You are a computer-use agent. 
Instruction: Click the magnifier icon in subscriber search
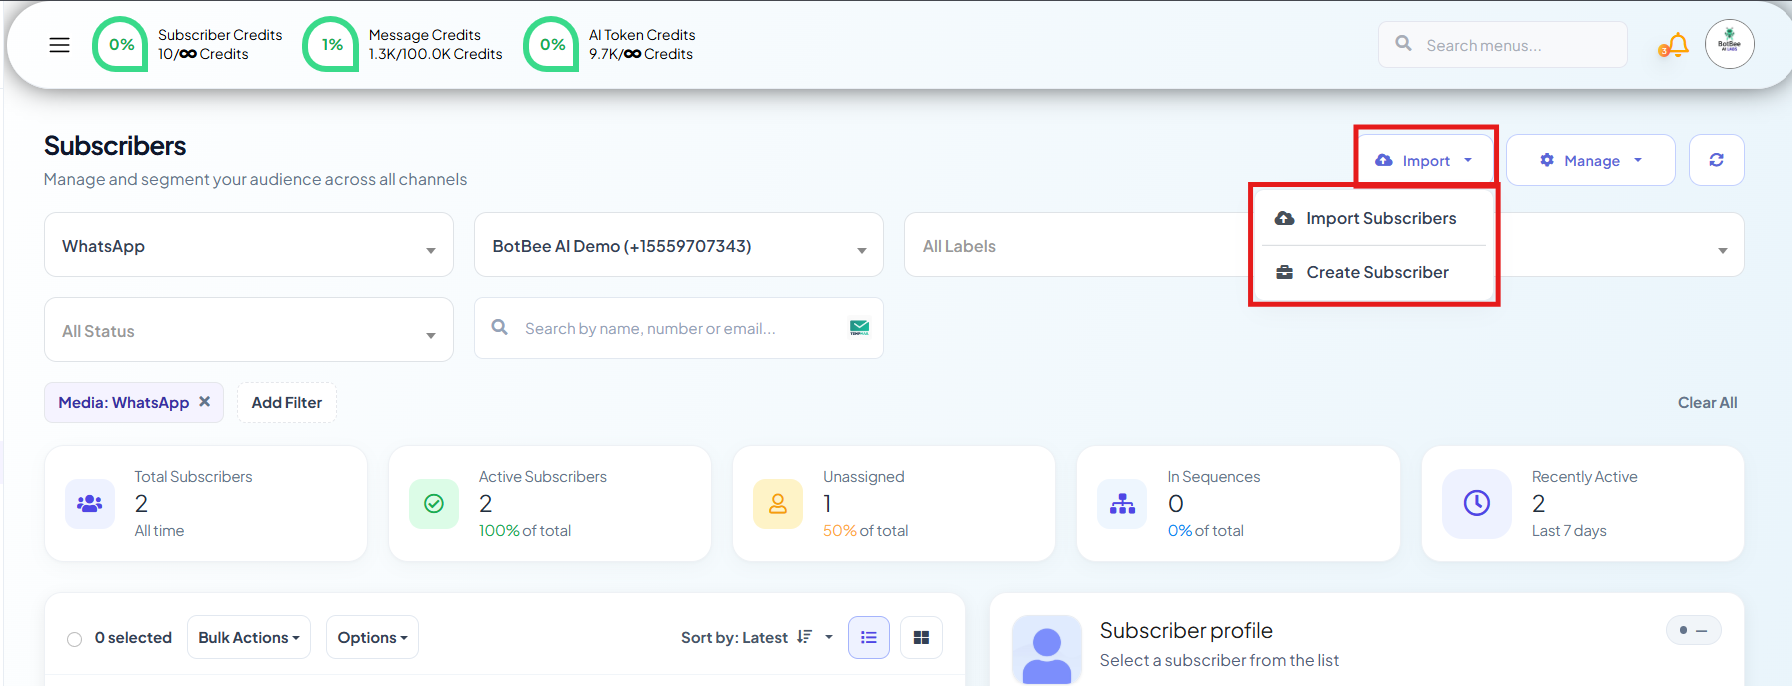click(x=500, y=327)
